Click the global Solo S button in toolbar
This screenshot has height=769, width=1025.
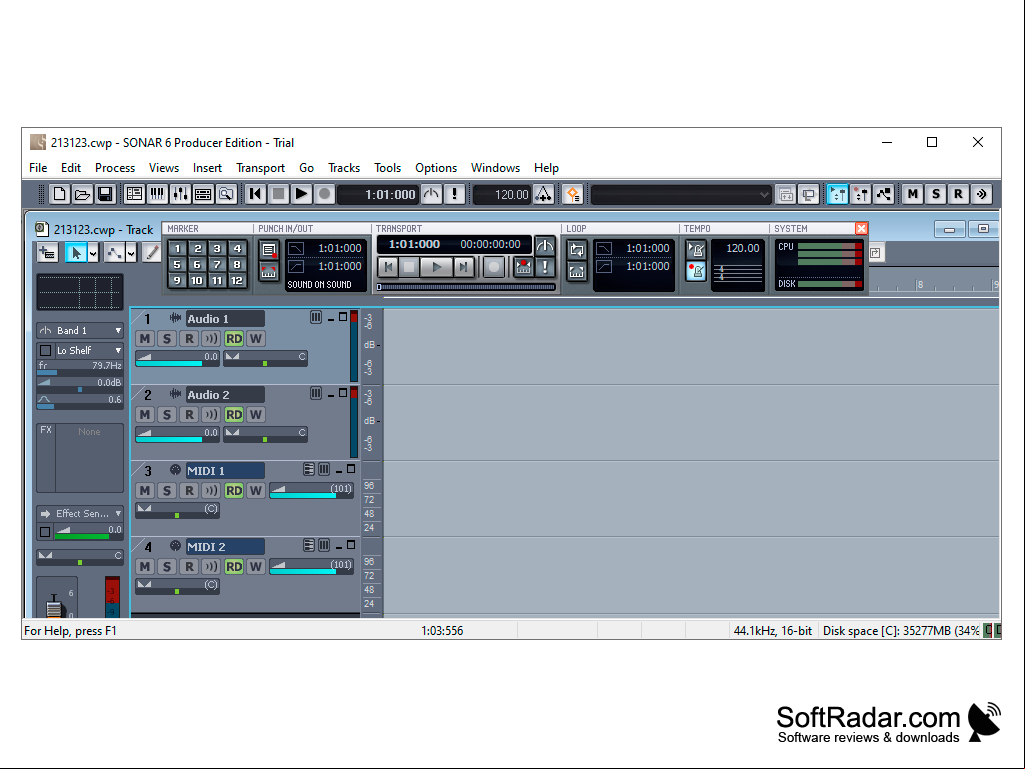pos(935,194)
